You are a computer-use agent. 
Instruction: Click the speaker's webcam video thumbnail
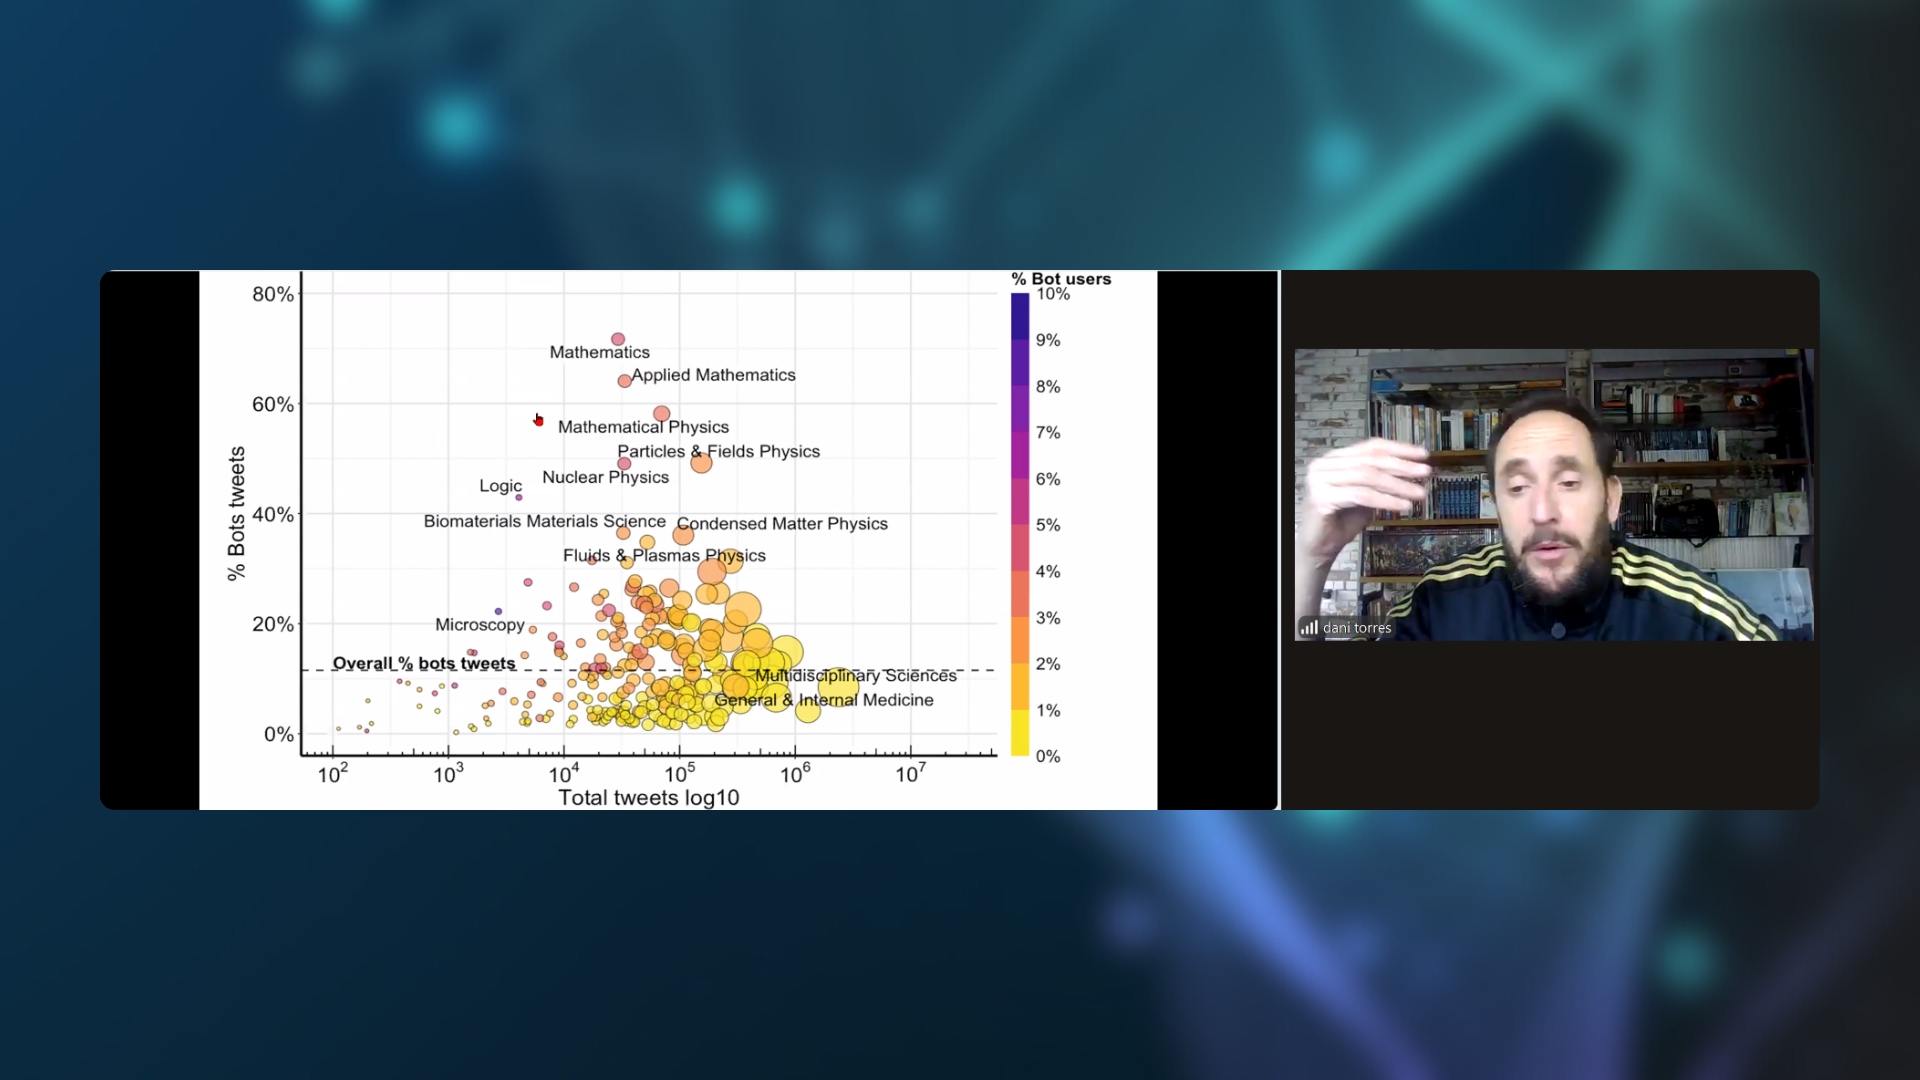[x=1553, y=494]
